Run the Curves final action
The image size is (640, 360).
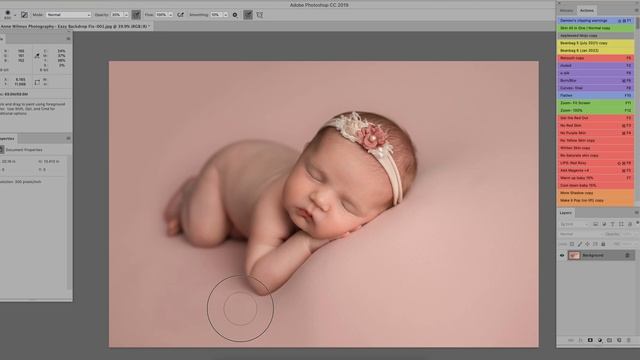pos(595,88)
